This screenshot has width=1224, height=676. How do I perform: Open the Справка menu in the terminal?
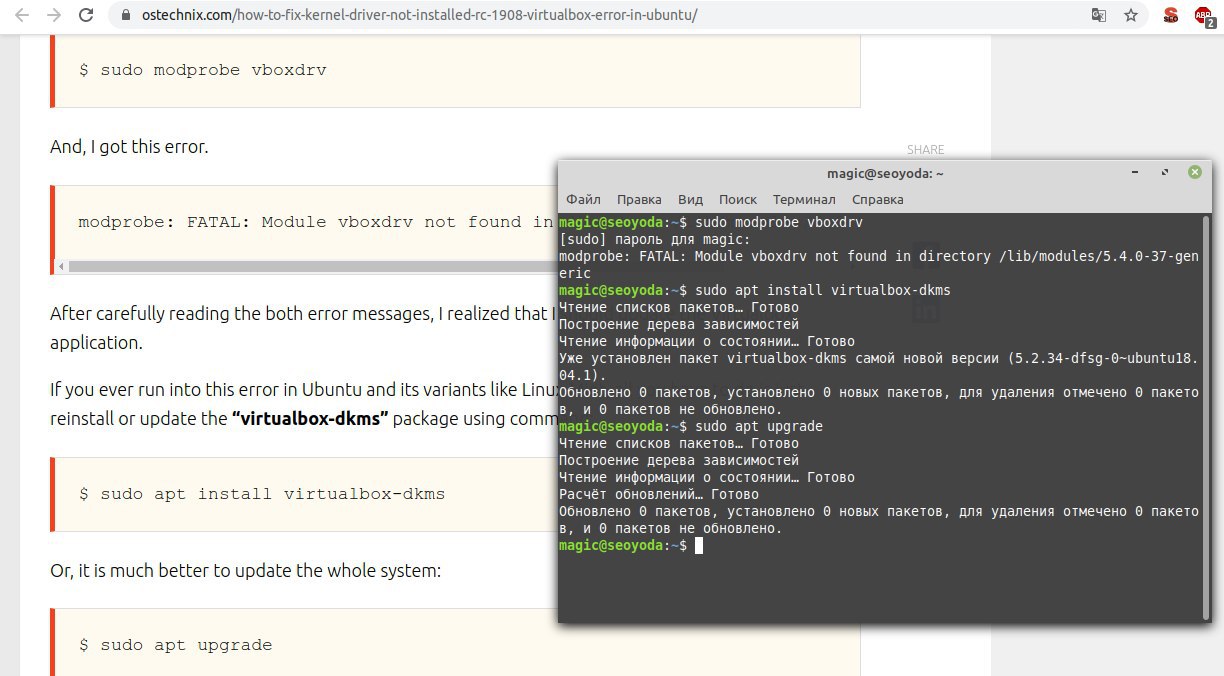coord(878,200)
